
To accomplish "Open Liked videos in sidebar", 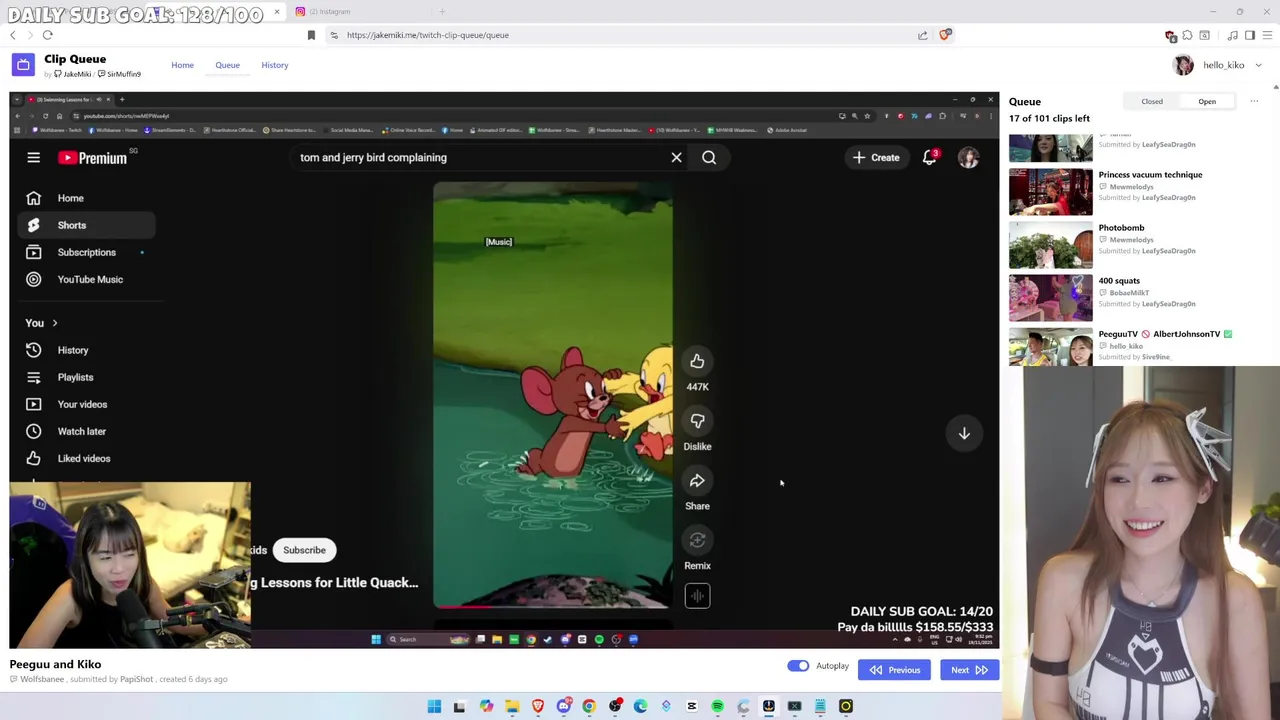I will 86,458.
